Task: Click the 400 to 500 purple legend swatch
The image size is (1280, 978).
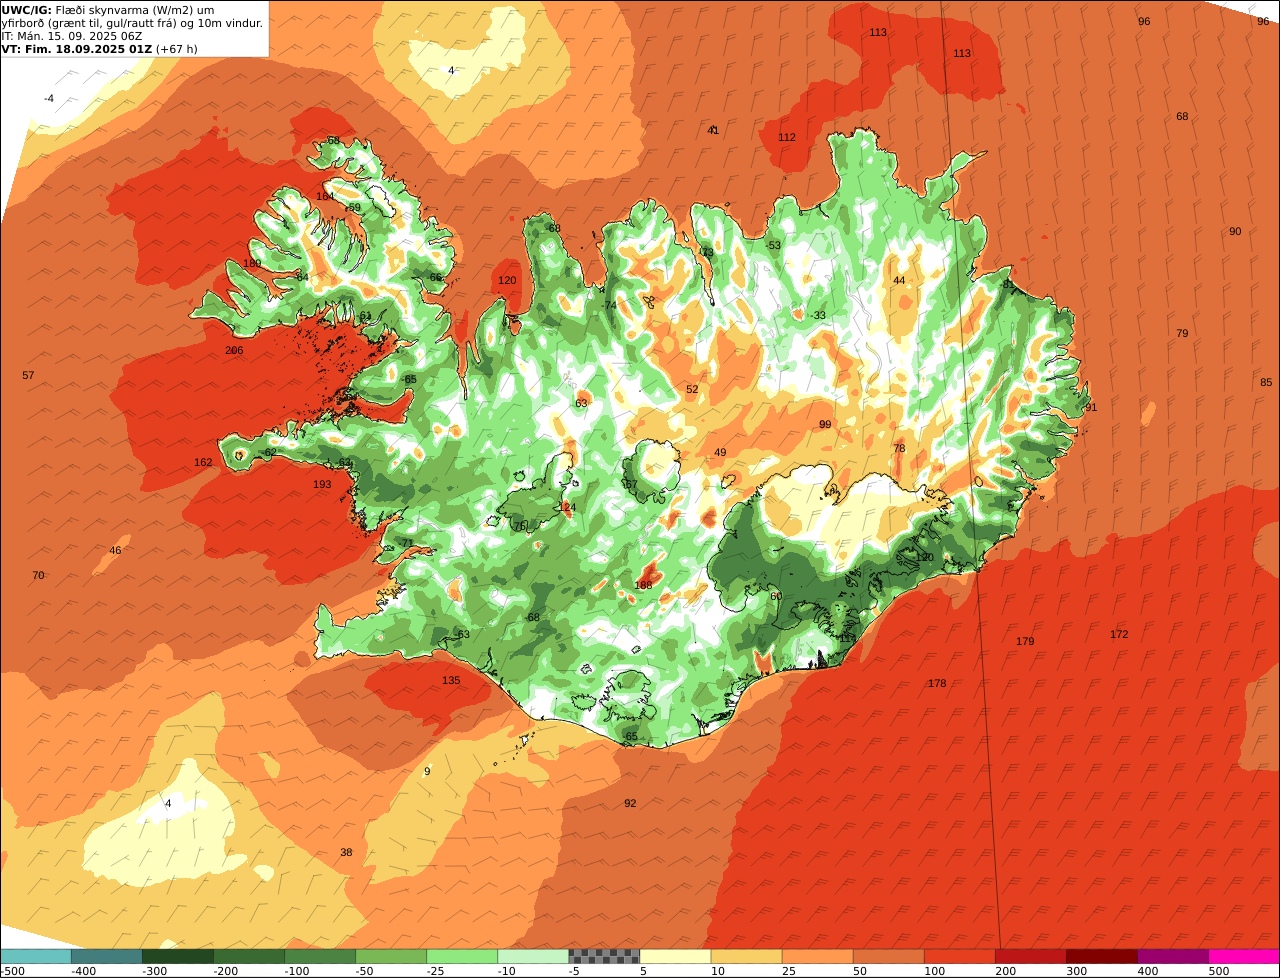Action: pyautogui.click(x=1172, y=957)
